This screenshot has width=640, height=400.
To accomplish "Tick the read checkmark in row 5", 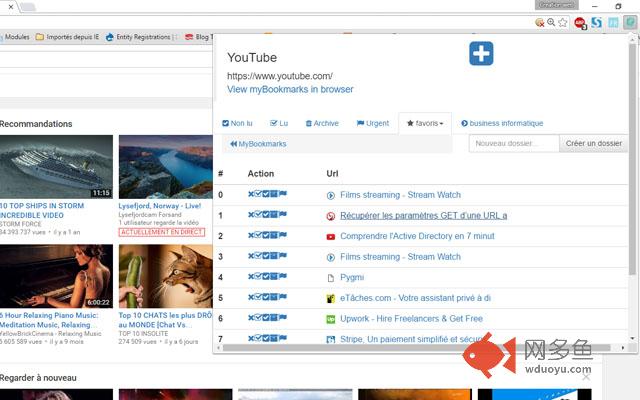I will (x=259, y=298).
